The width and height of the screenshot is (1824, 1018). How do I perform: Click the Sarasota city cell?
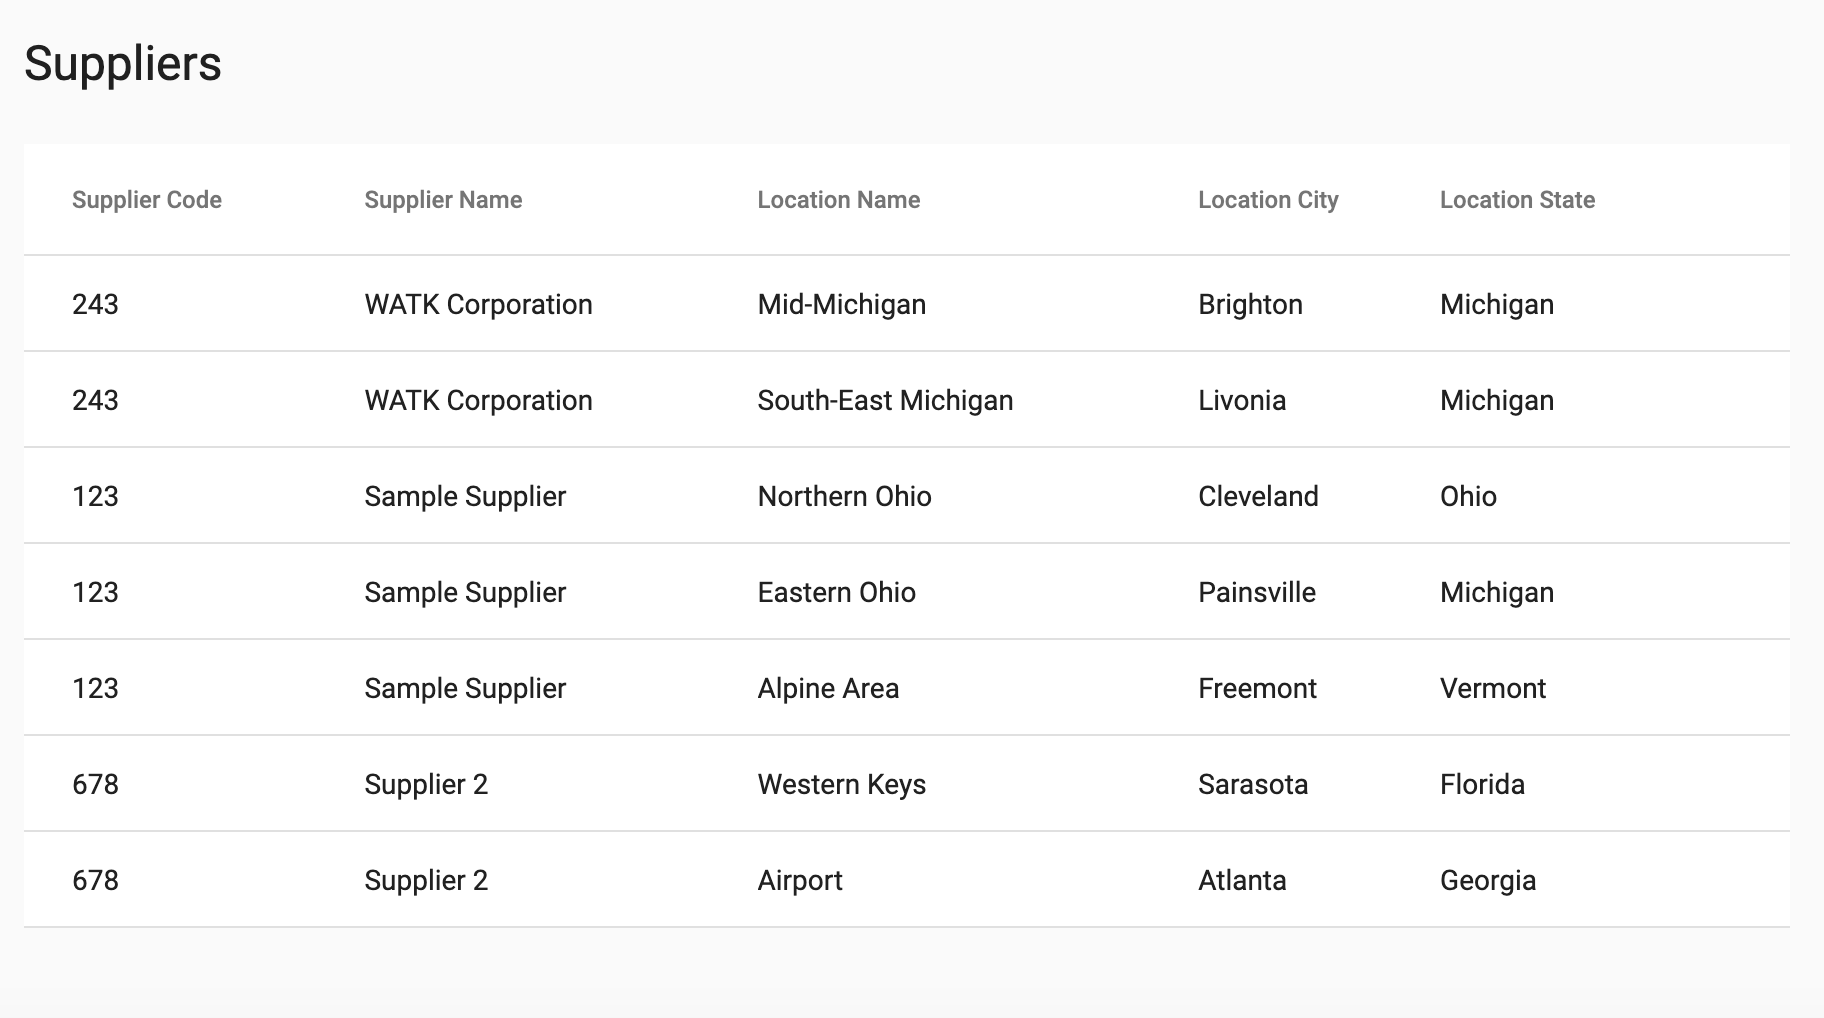click(1254, 784)
